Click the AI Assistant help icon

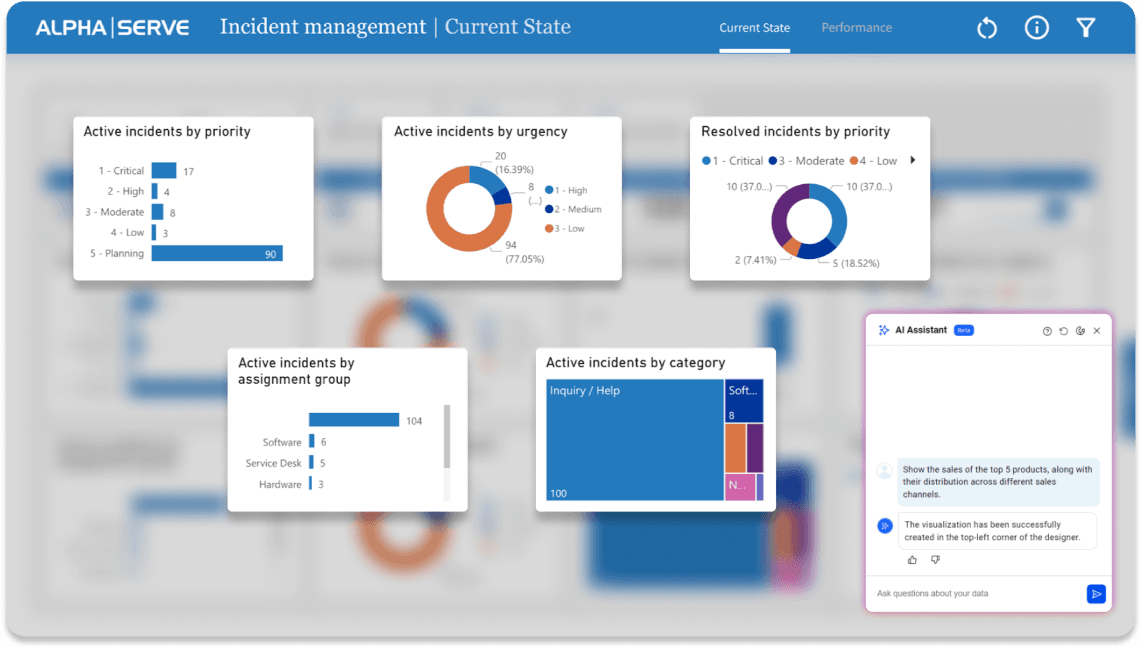coord(1047,331)
